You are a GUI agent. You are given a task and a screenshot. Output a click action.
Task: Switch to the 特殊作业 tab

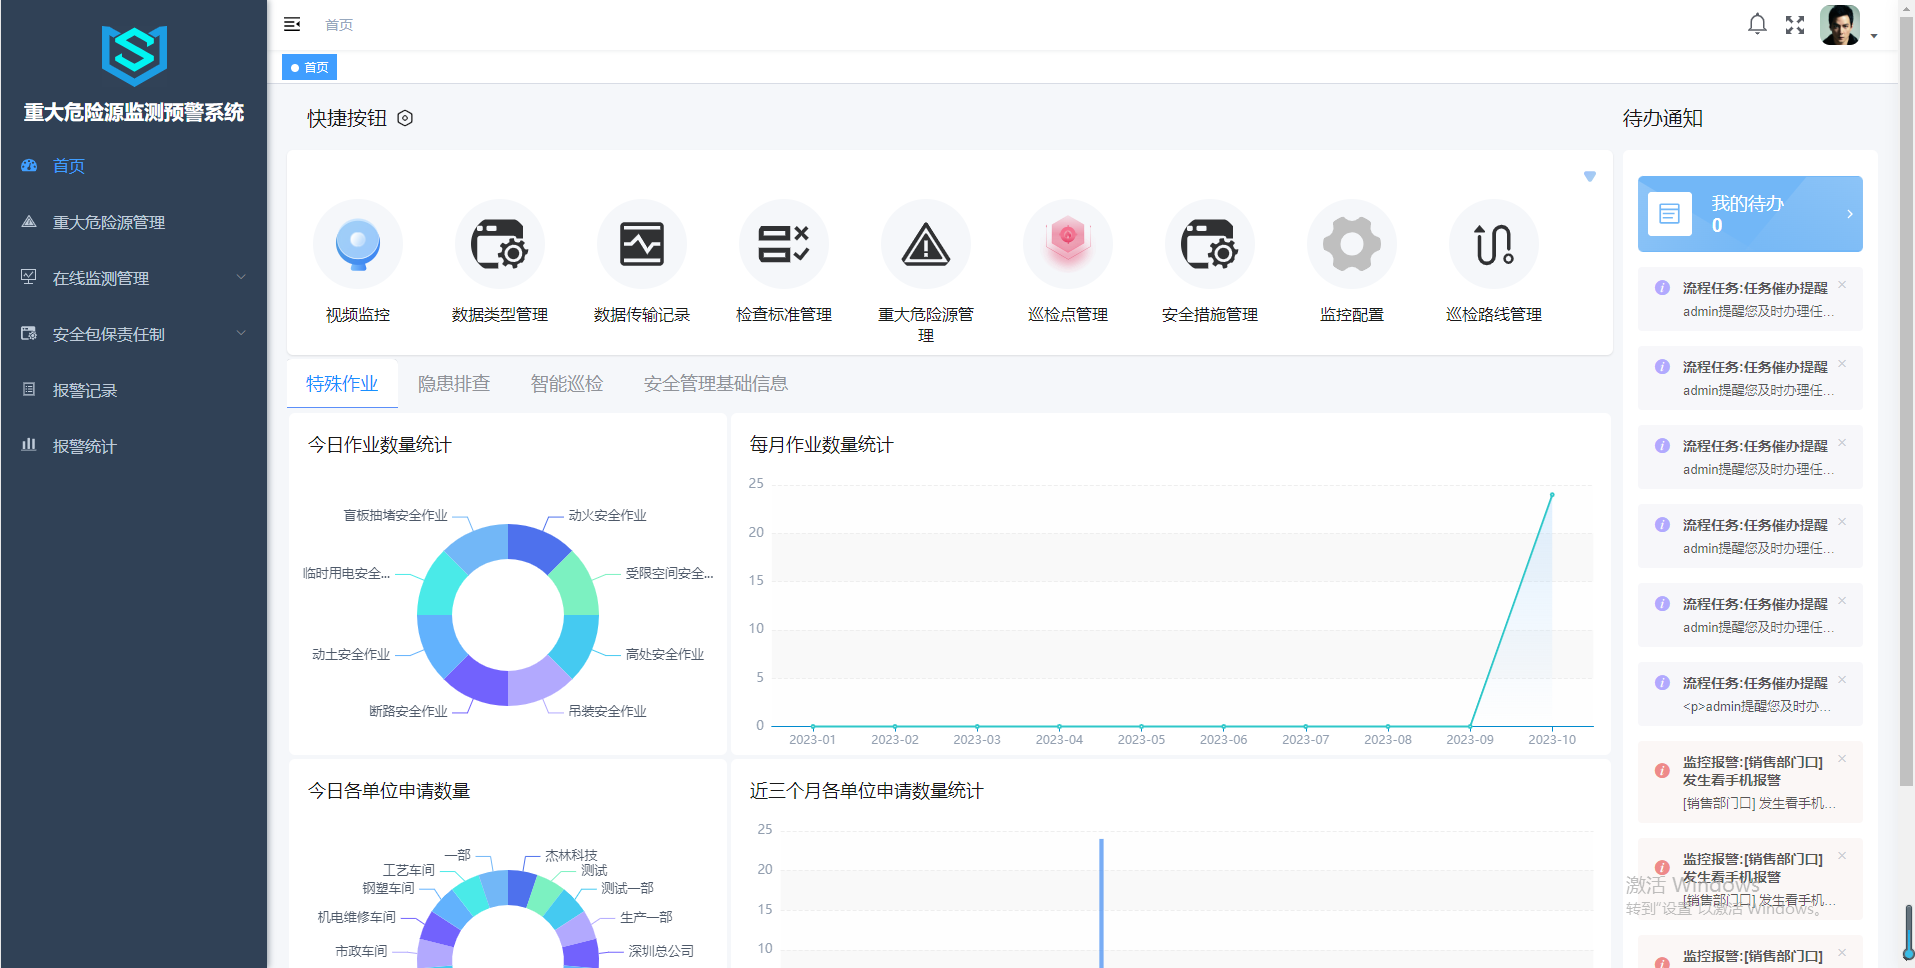[342, 384]
